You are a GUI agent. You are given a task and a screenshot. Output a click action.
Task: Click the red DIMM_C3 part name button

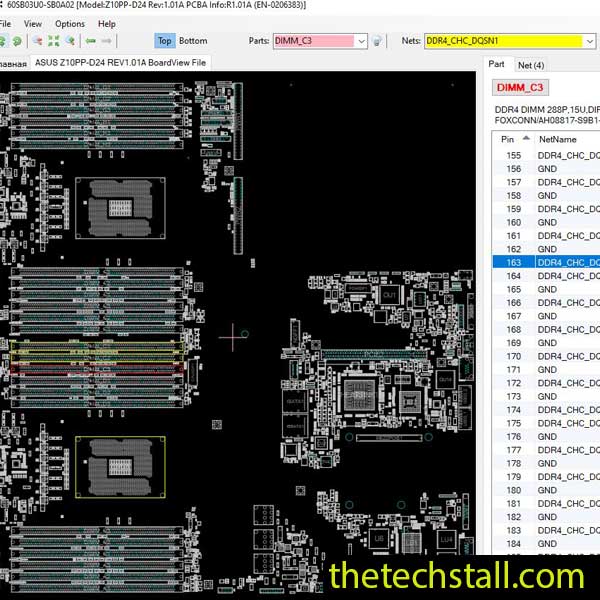(520, 87)
